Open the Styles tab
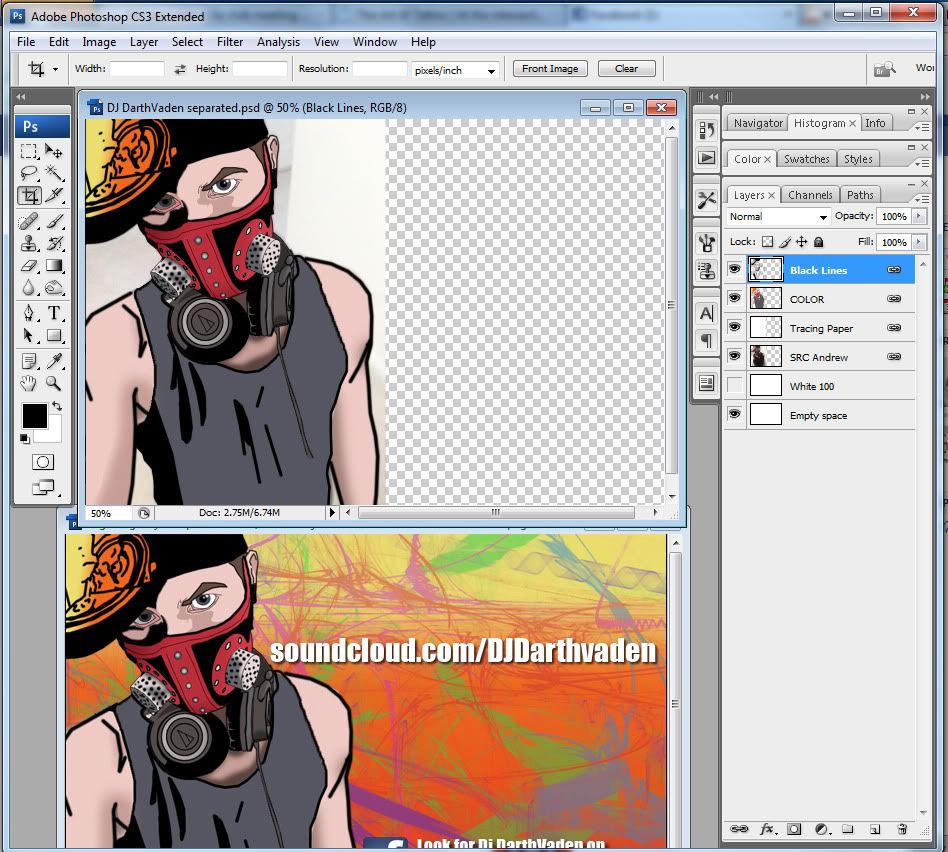The height and width of the screenshot is (852, 948). [x=858, y=158]
